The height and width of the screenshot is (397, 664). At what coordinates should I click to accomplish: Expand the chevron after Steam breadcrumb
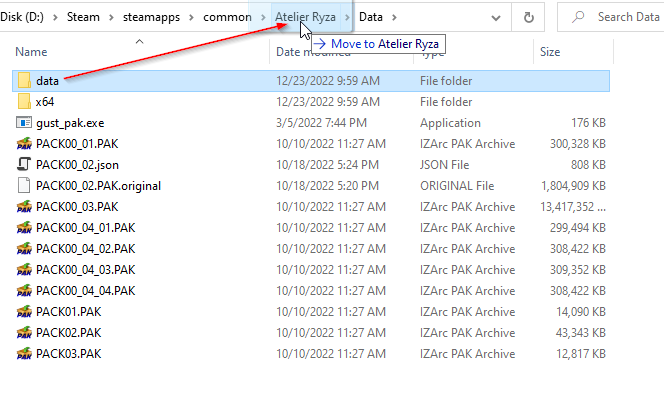pyautogui.click(x=111, y=17)
